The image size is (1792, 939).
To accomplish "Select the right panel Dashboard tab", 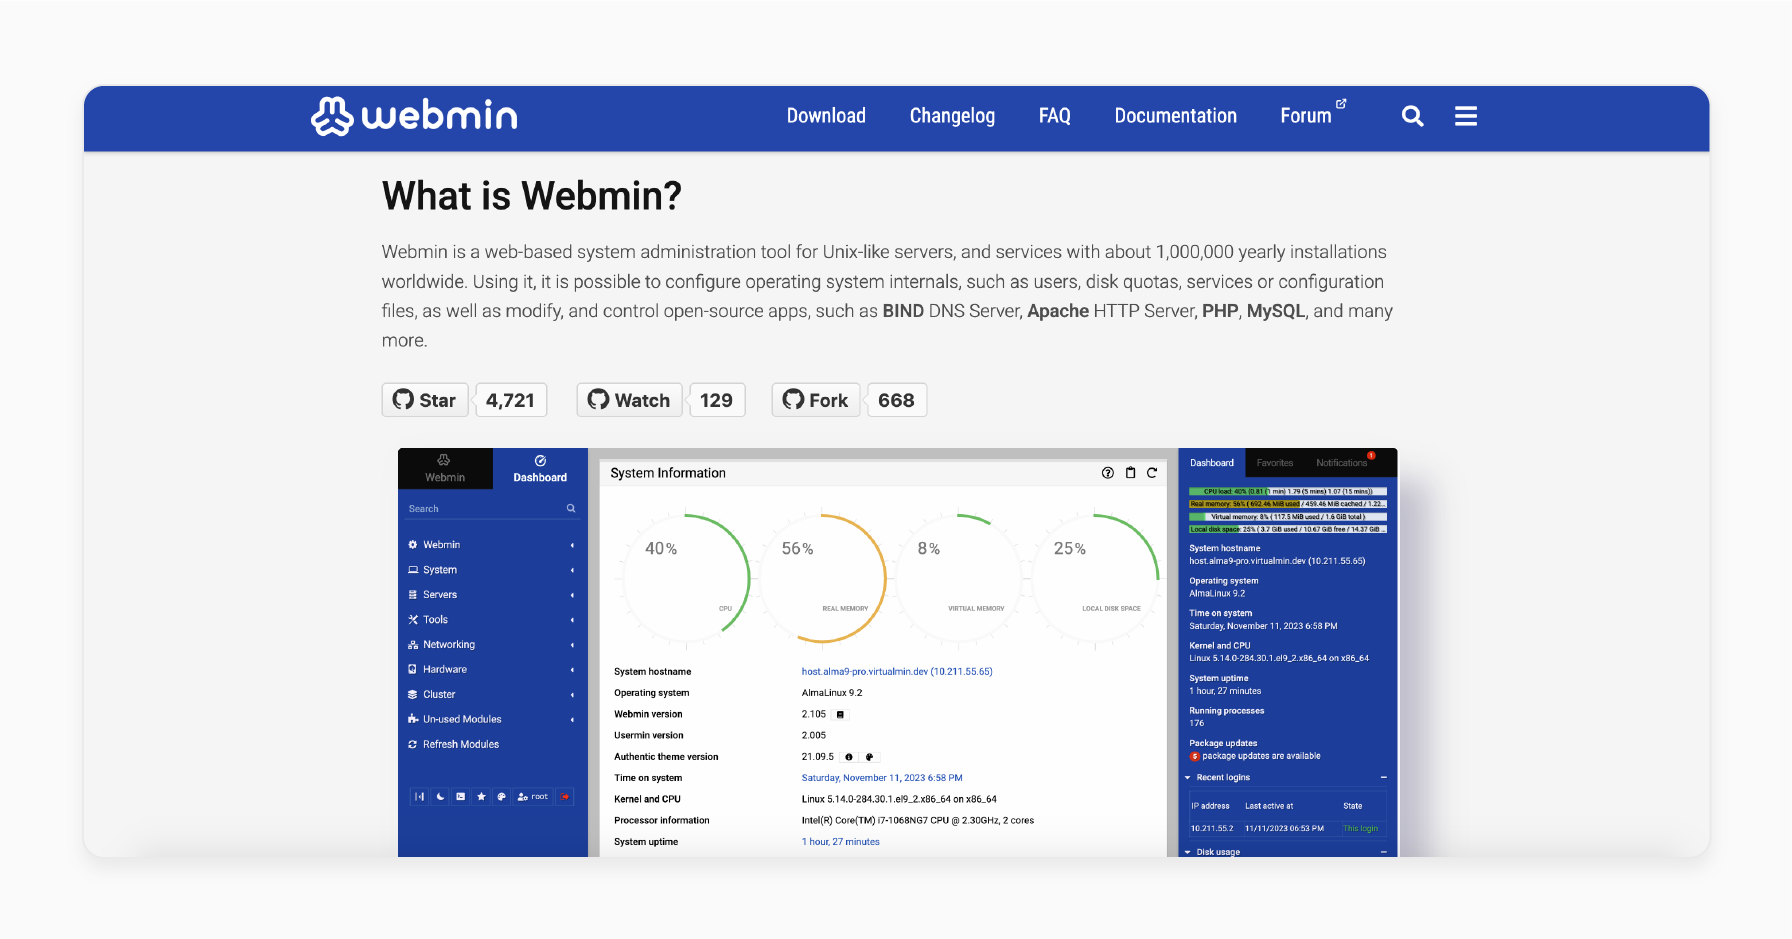I will pos(1212,463).
